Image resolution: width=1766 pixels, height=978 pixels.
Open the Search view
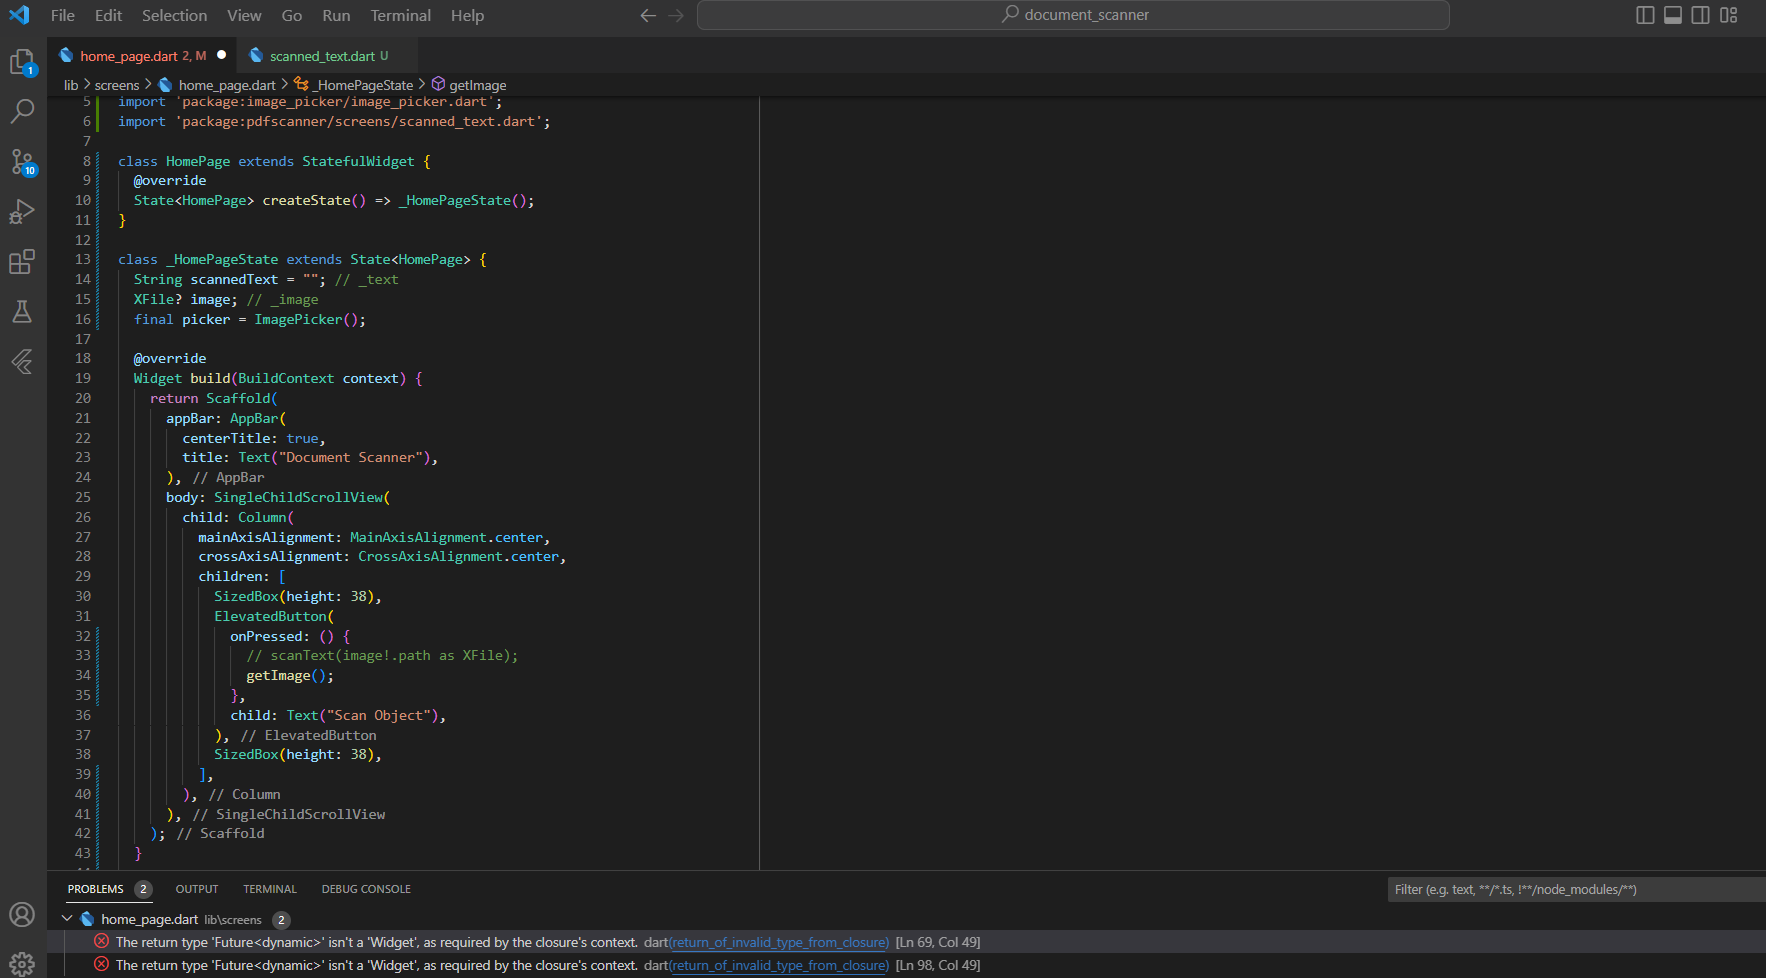point(22,110)
